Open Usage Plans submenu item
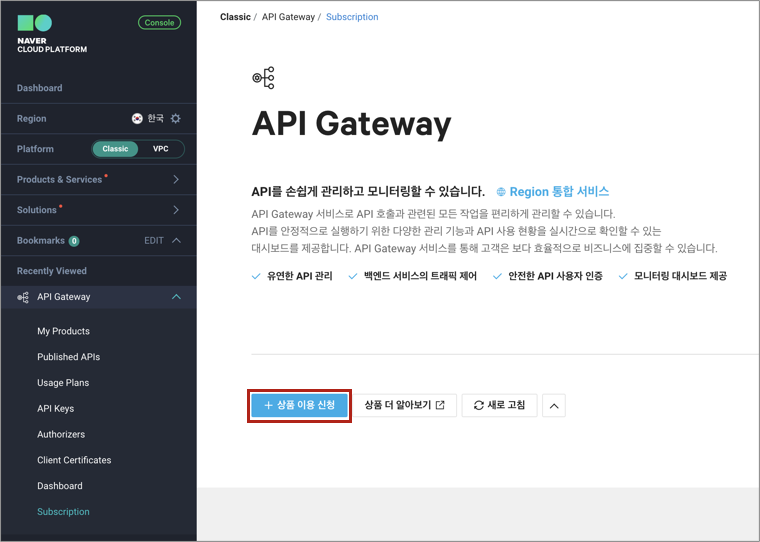 (63, 383)
